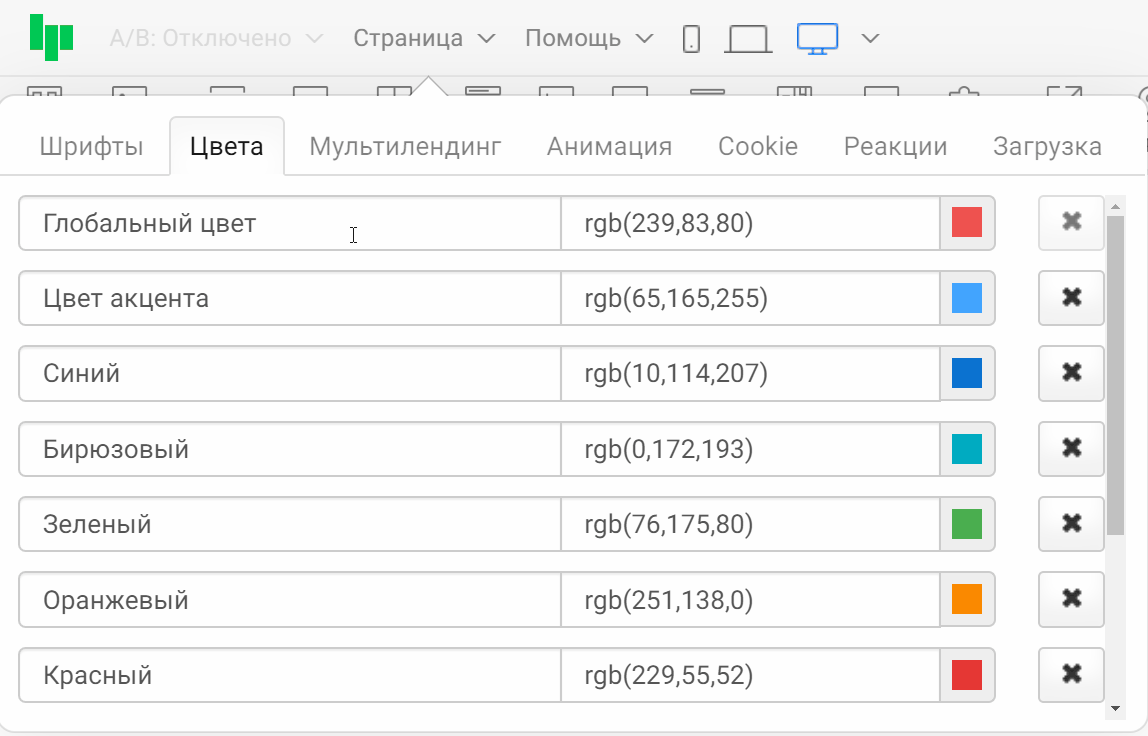Image resolution: width=1148 pixels, height=736 pixels.
Task: Click the green LP logo icon
Action: coord(51,37)
